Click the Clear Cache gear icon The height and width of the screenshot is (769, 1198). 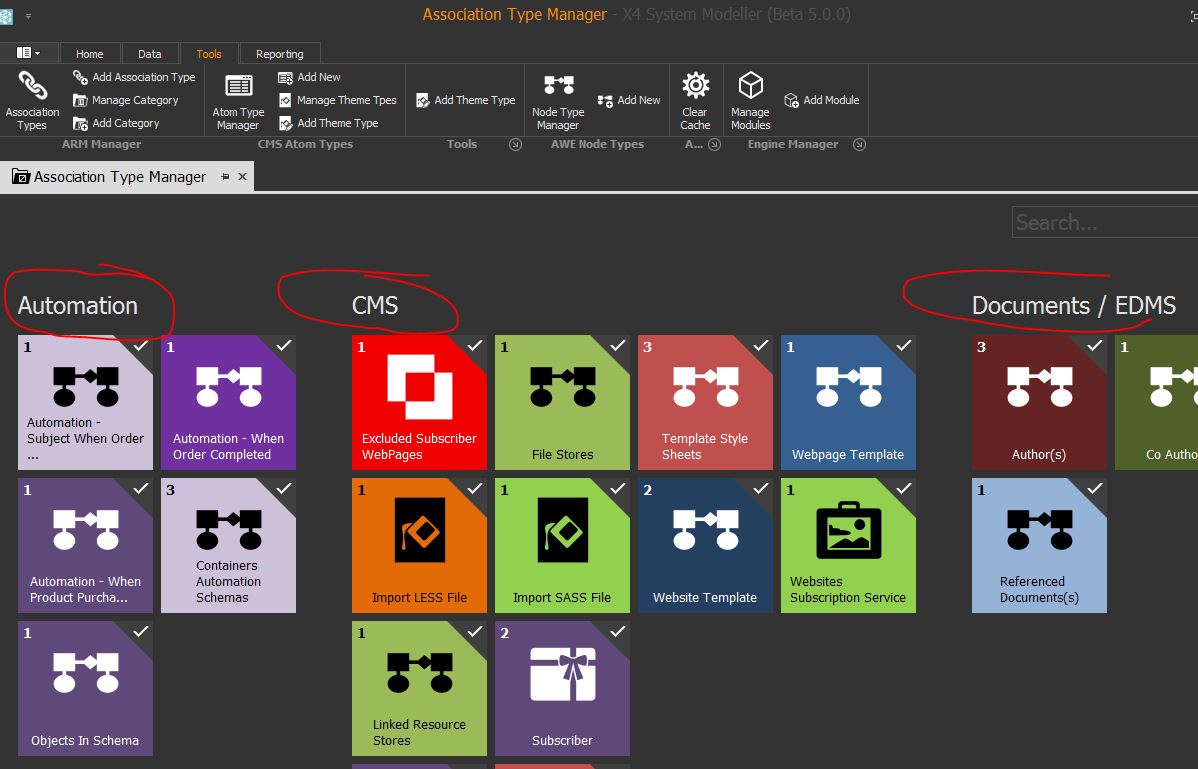coord(695,86)
